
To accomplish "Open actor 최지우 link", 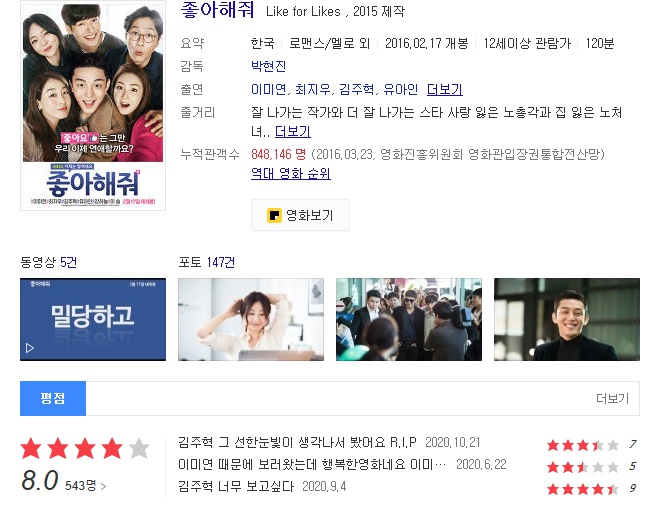I will 312,89.
